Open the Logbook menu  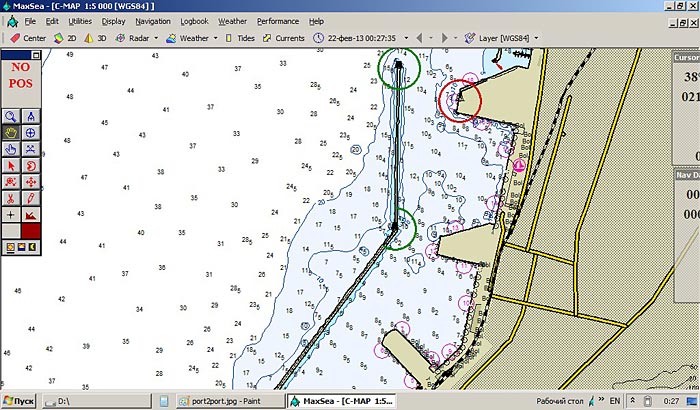pos(194,21)
